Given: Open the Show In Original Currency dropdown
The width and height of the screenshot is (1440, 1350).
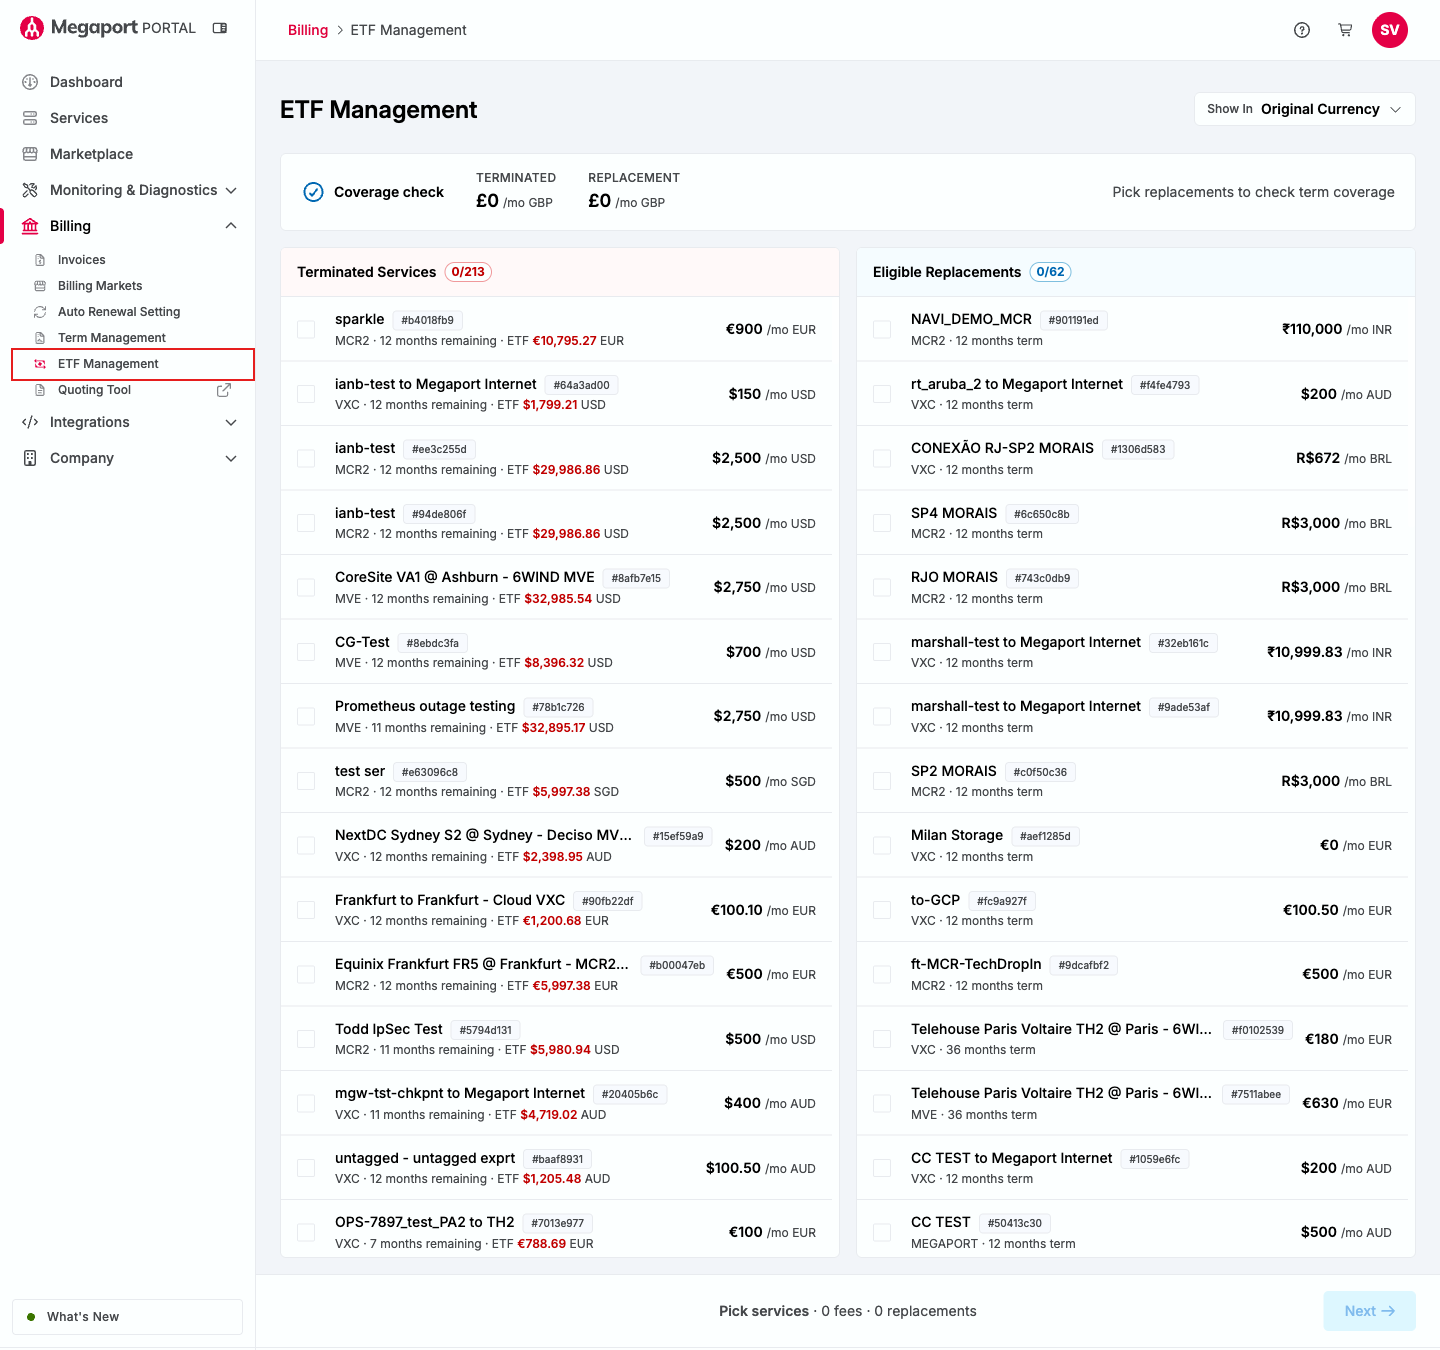Looking at the screenshot, I should click(x=1304, y=109).
